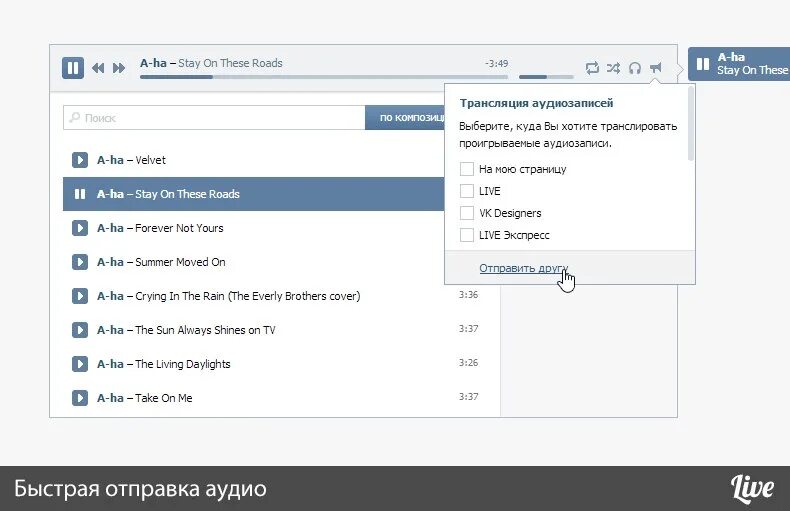Screen dimensions: 790x511
Task: Check the LIVE Экспресс checkbox
Action: pyautogui.click(x=467, y=235)
